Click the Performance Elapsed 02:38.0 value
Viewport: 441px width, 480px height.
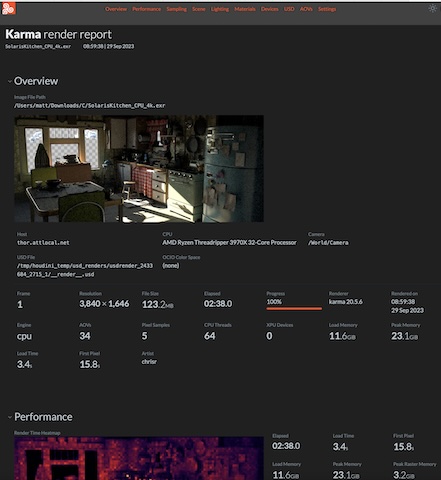pyautogui.click(x=286, y=446)
